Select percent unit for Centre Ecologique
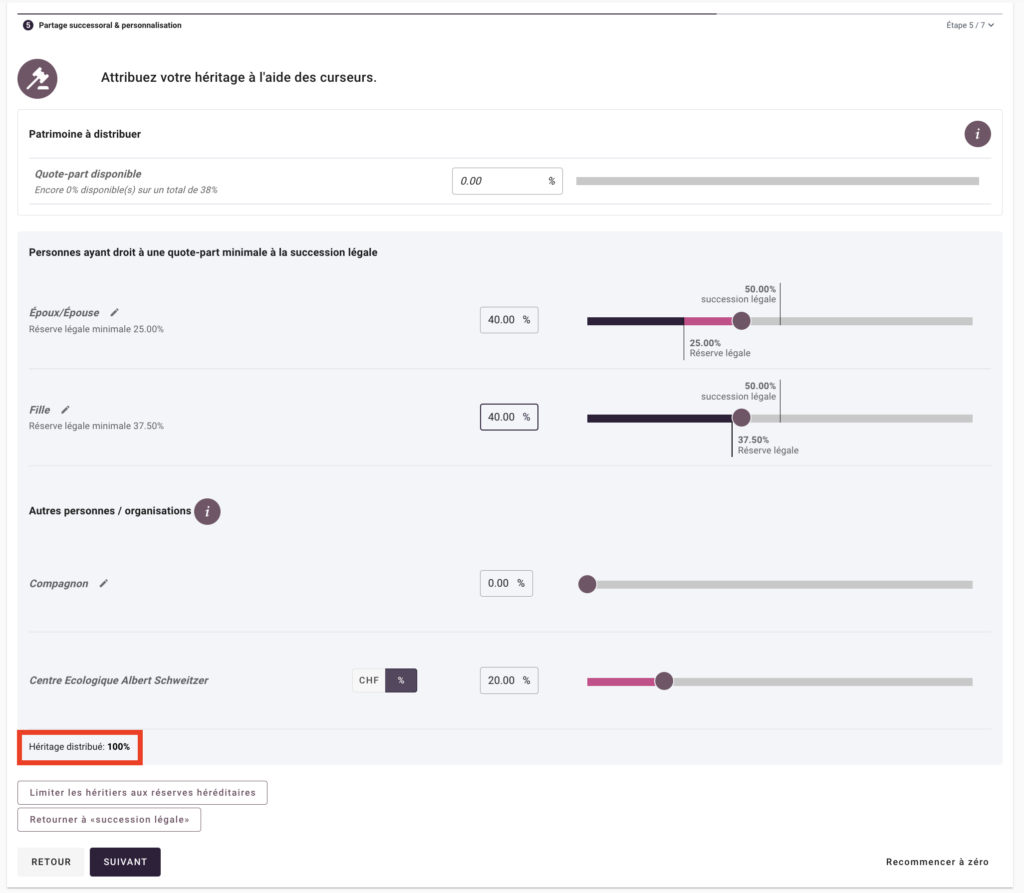 [401, 680]
